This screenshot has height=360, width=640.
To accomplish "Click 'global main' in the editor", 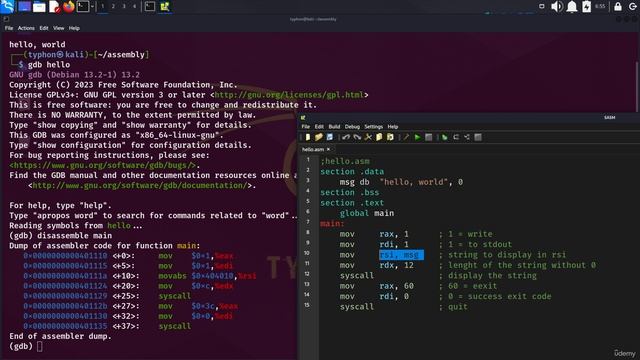I will (367, 213).
